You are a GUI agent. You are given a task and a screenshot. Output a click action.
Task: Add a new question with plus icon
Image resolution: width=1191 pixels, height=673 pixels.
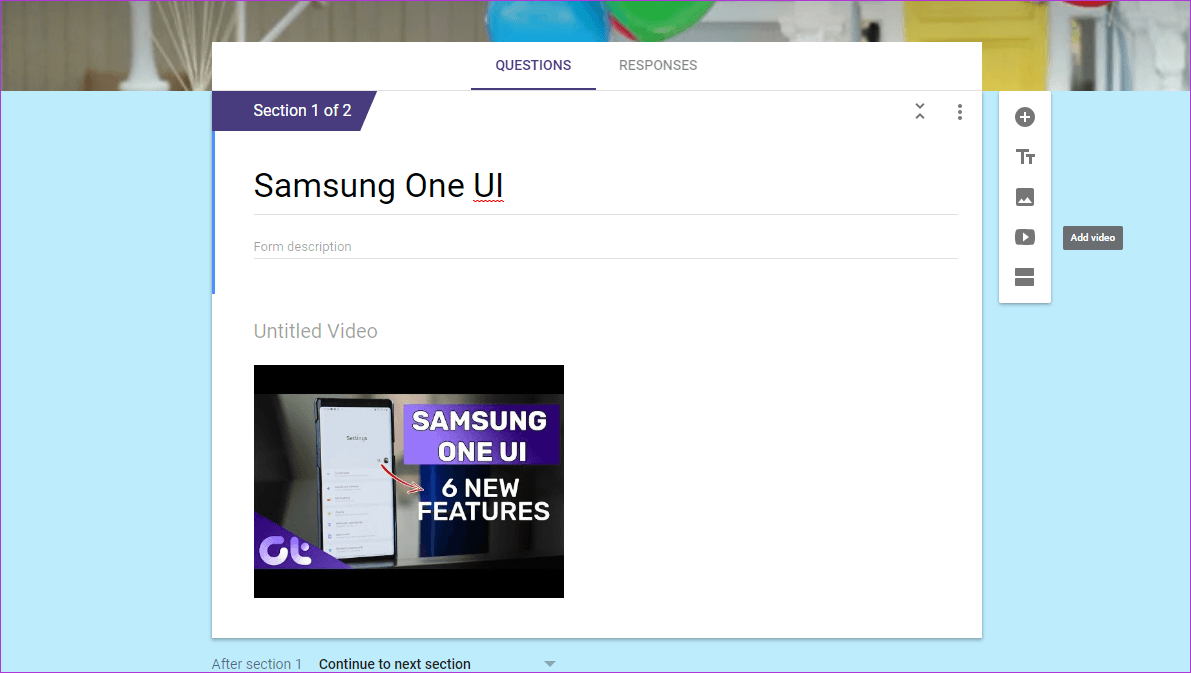[1025, 117]
